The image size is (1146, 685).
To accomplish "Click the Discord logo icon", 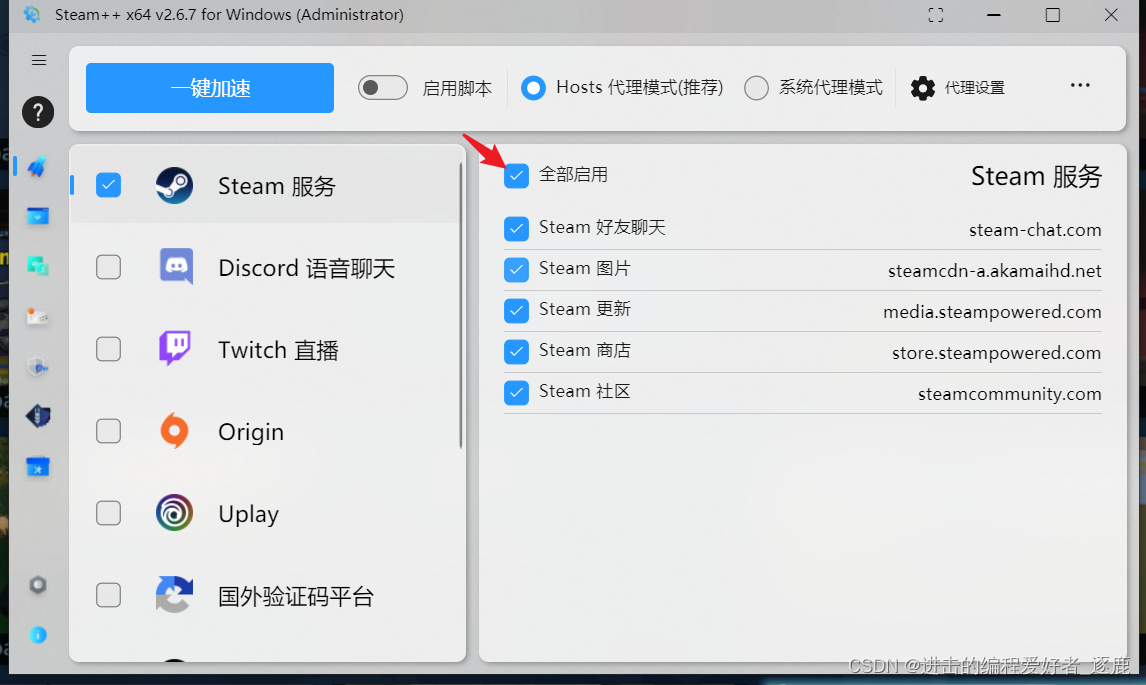I will [x=176, y=266].
